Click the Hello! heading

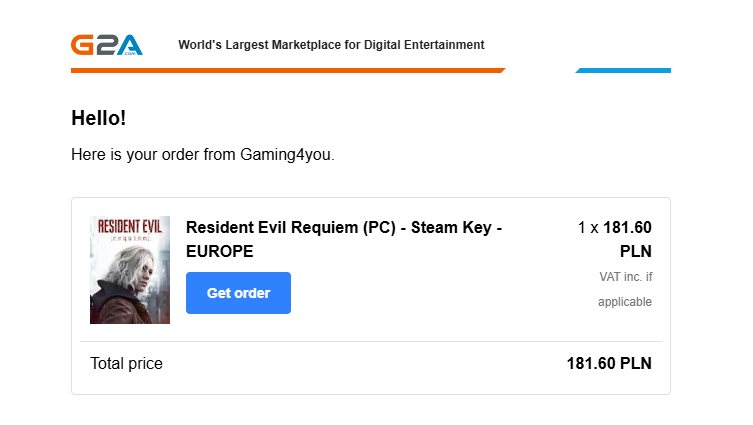pos(99,118)
